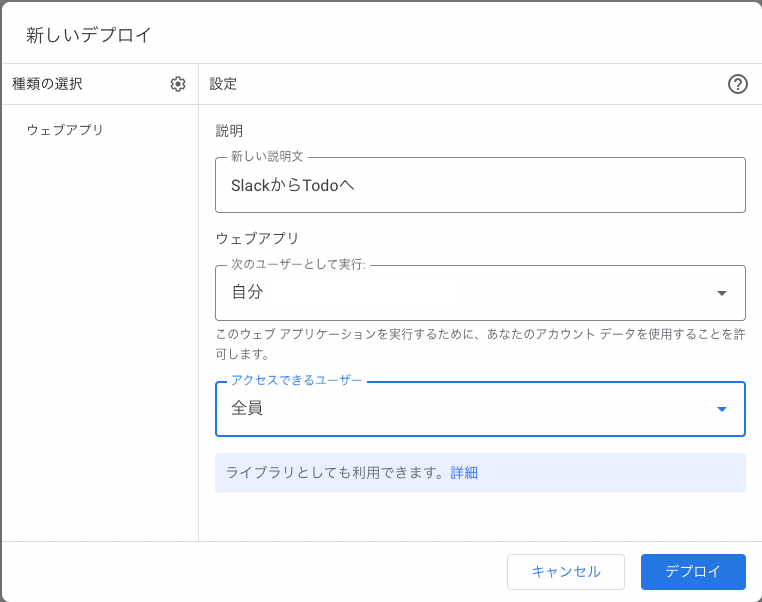Click the blue arrow on the 全員 dropdown

click(x=722, y=409)
